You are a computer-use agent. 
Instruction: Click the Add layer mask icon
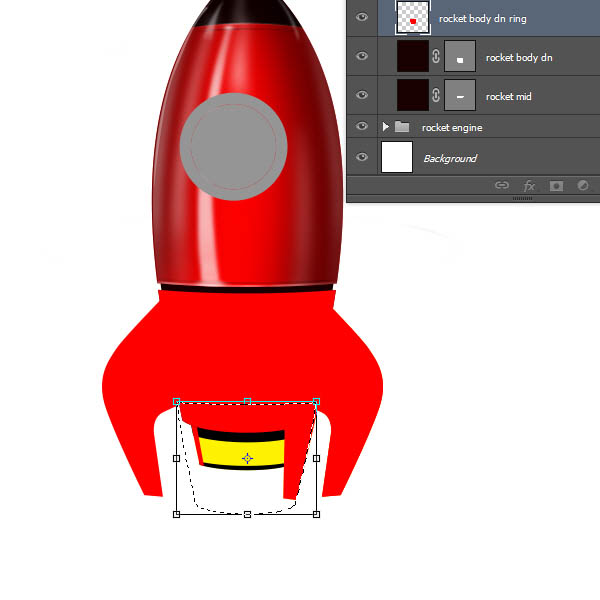tap(557, 186)
